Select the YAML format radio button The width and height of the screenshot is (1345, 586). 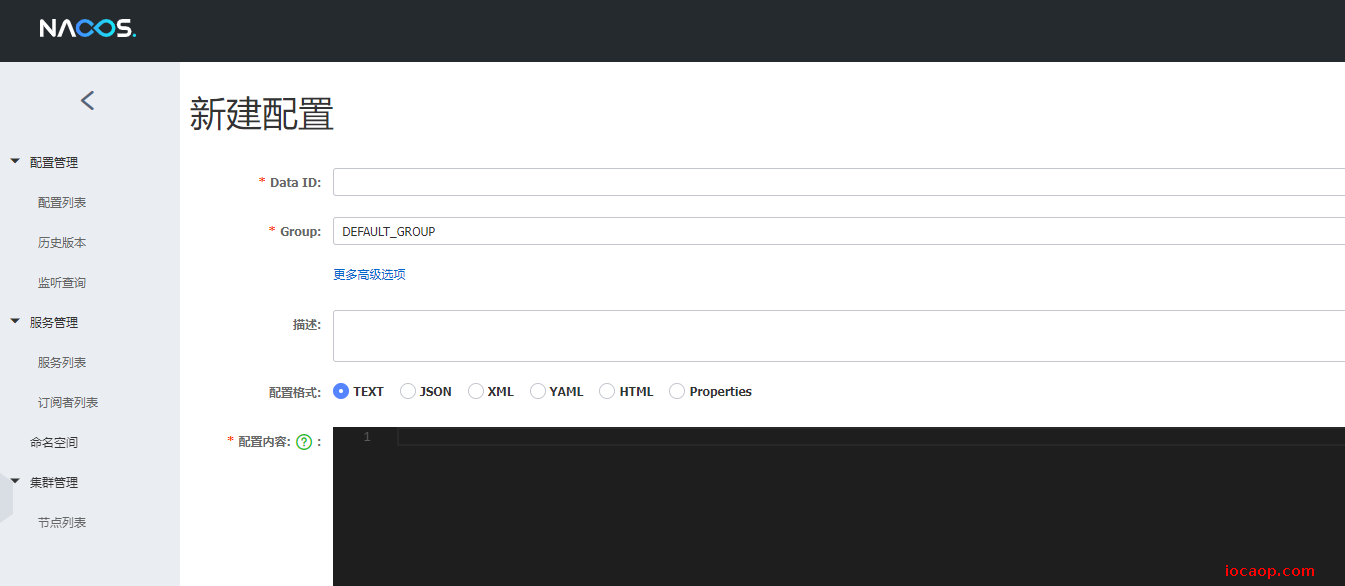538,391
